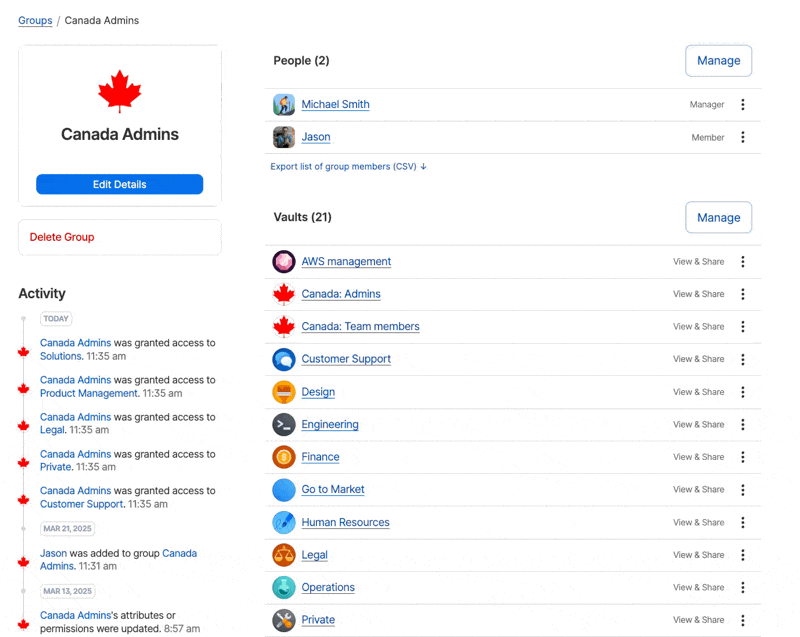This screenshot has width=800, height=637.
Task: Click the Customer Support vault icon
Action: 283,359
